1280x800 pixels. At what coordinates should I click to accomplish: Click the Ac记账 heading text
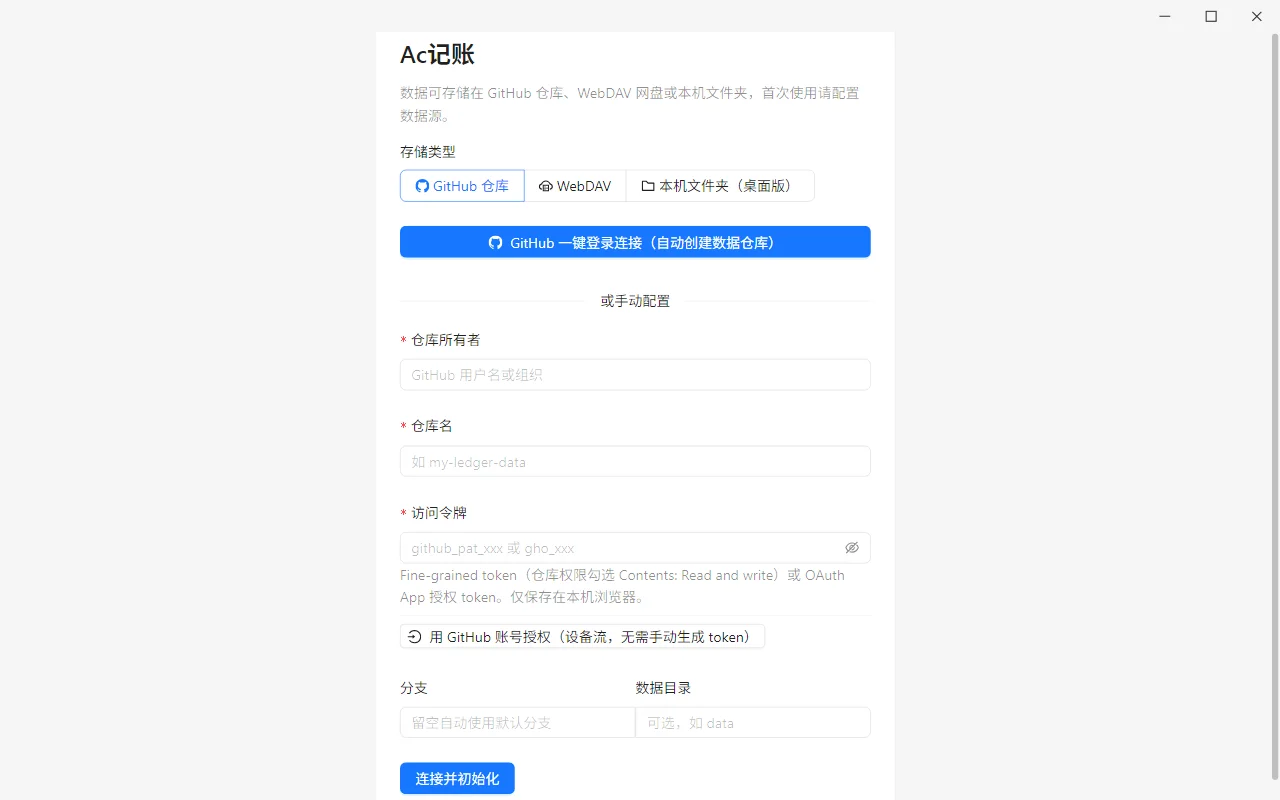[437, 55]
